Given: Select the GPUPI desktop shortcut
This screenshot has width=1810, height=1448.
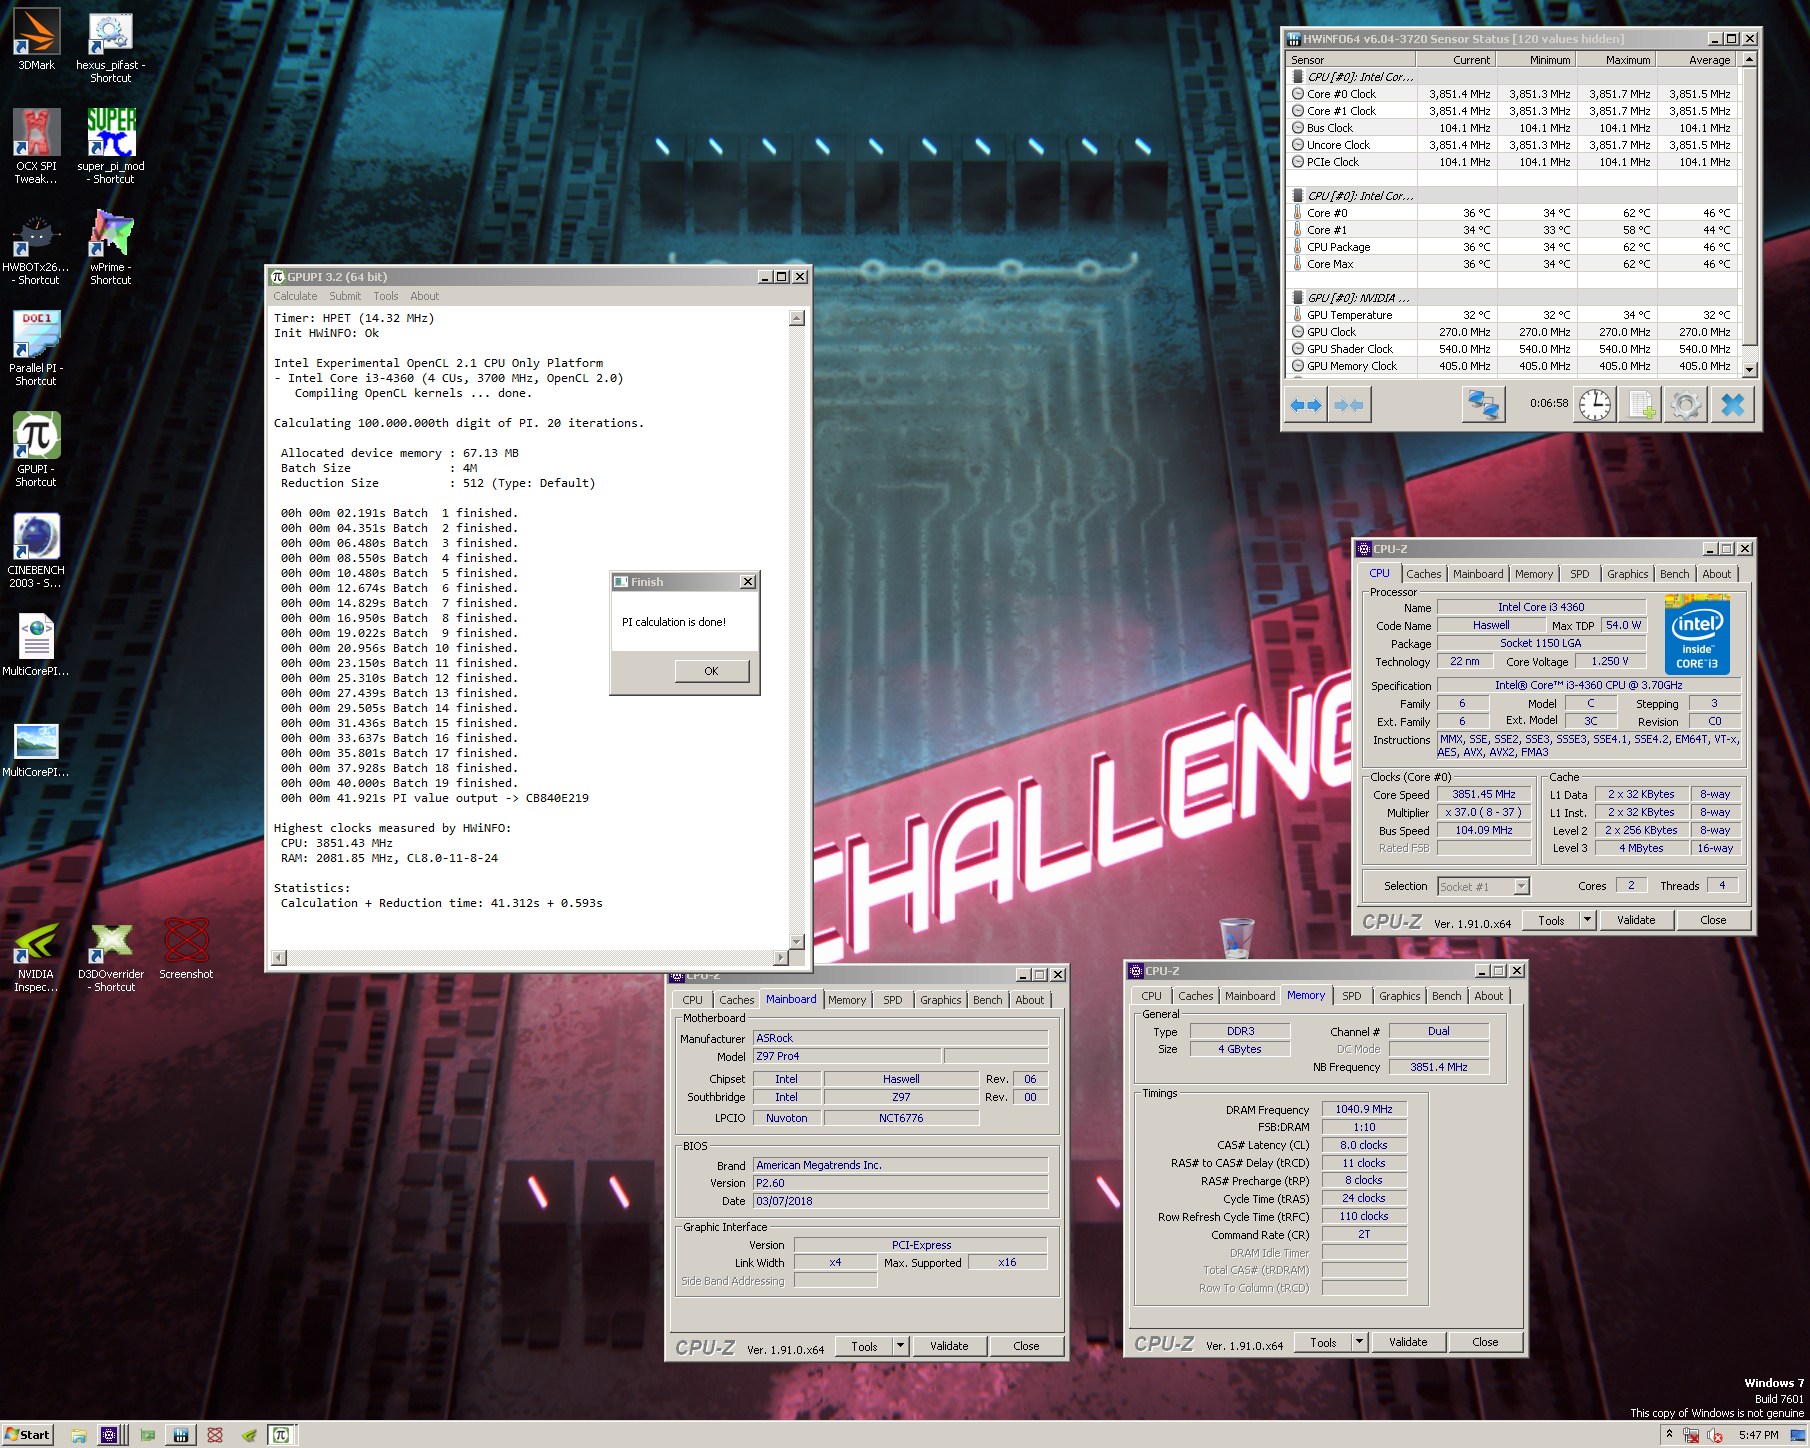Looking at the screenshot, I should point(36,450).
